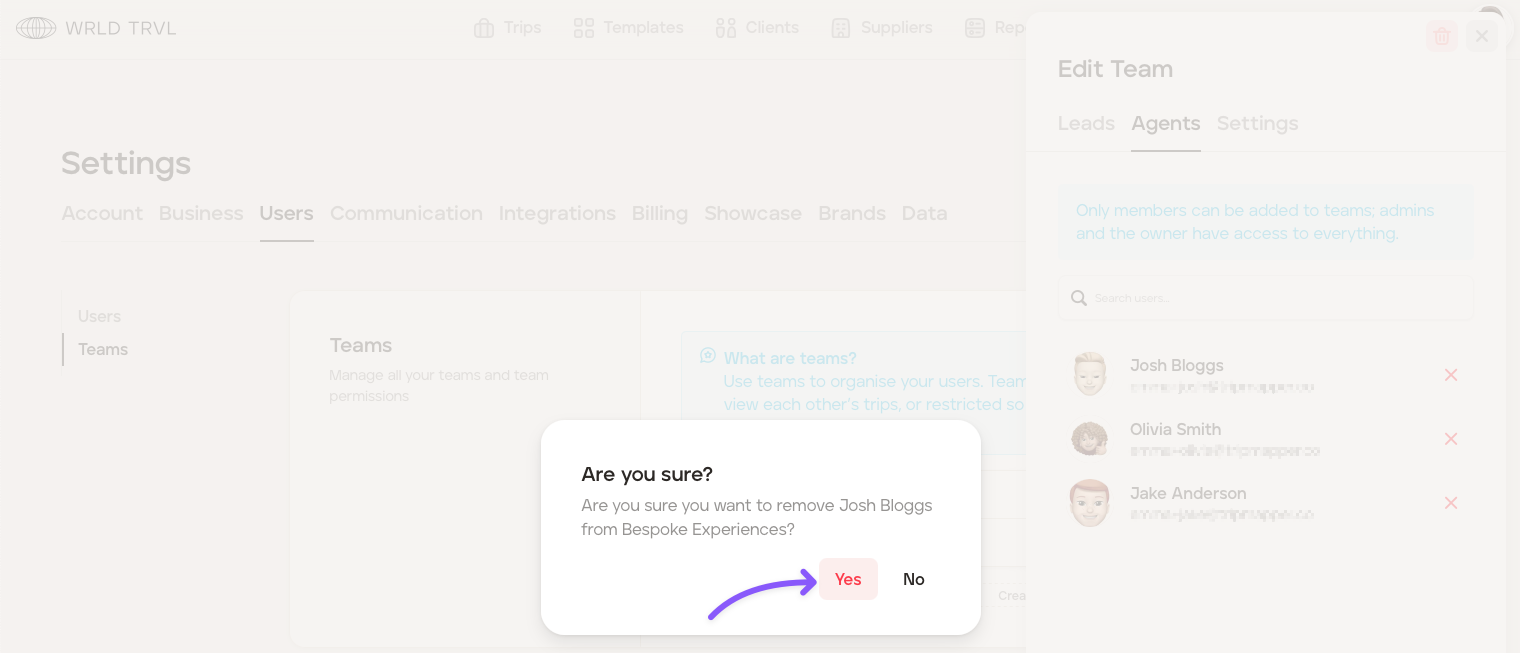Click Josh Bloggs' avatar thumbnail
This screenshot has height=653, width=1520.
1090,374
